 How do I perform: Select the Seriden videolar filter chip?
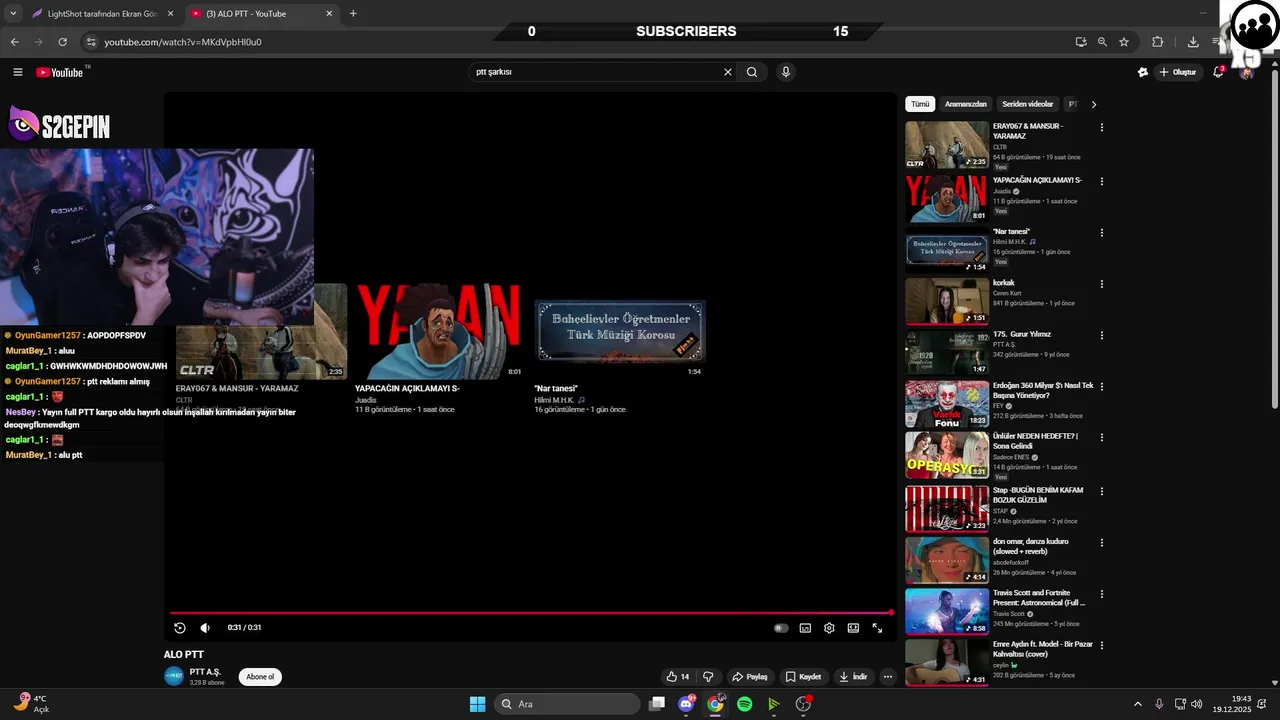1027,104
